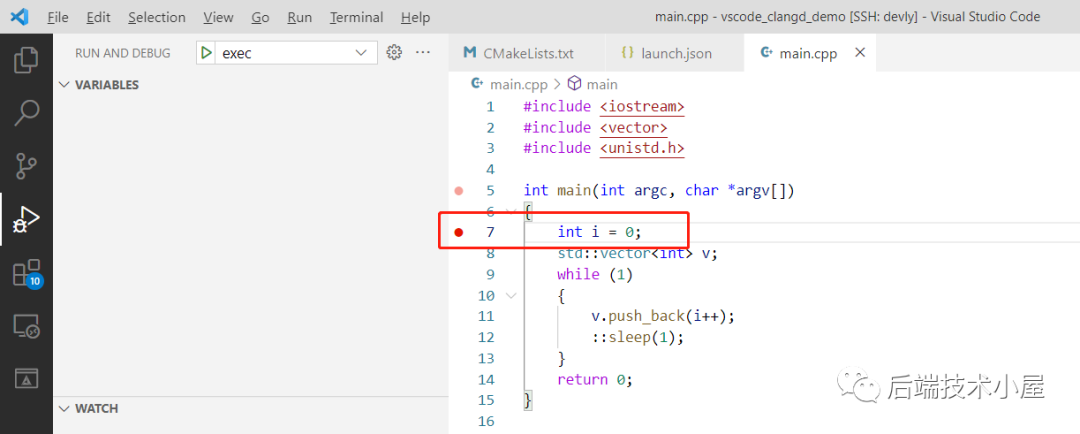Open the Explorer view in activity bar
The height and width of the screenshot is (434, 1080).
tap(26, 59)
